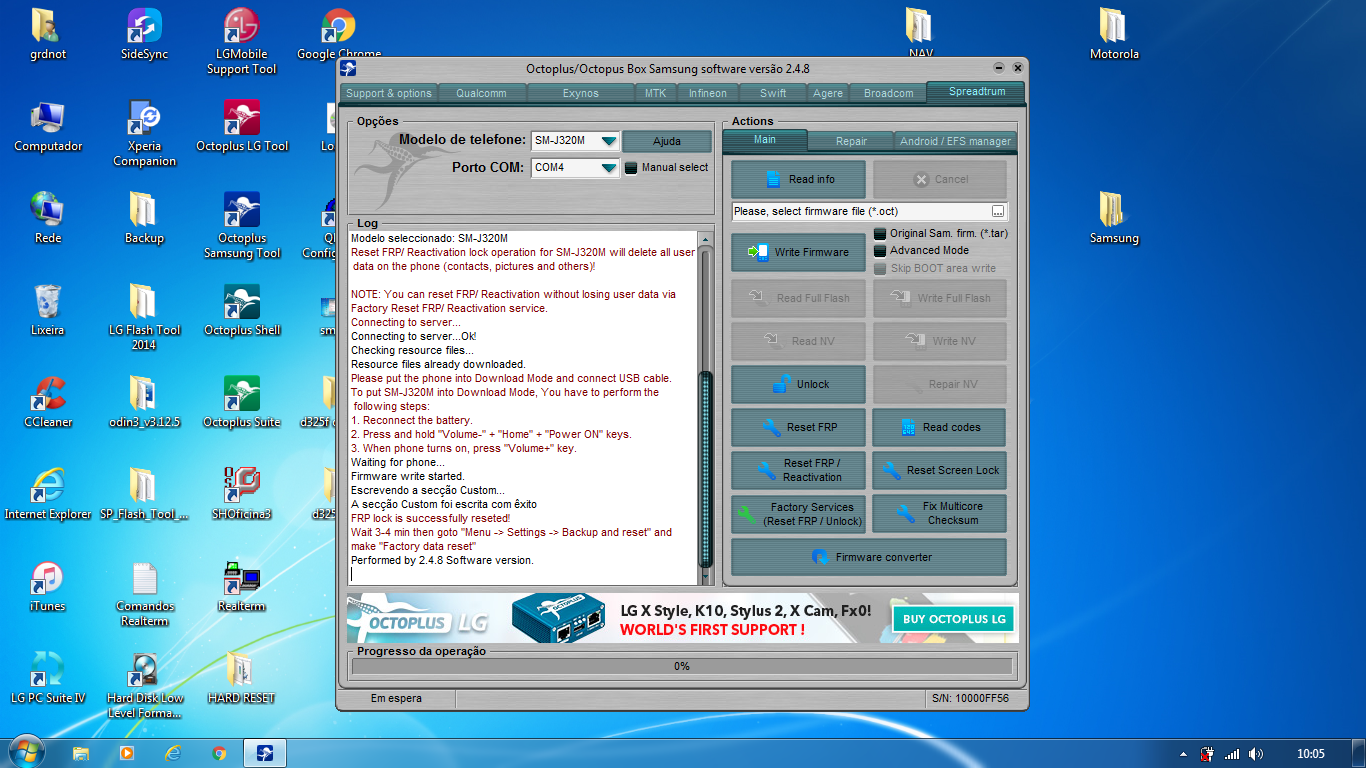The image size is (1366, 768).
Task: Click the Fix Multicore Checksum button
Action: 939,514
